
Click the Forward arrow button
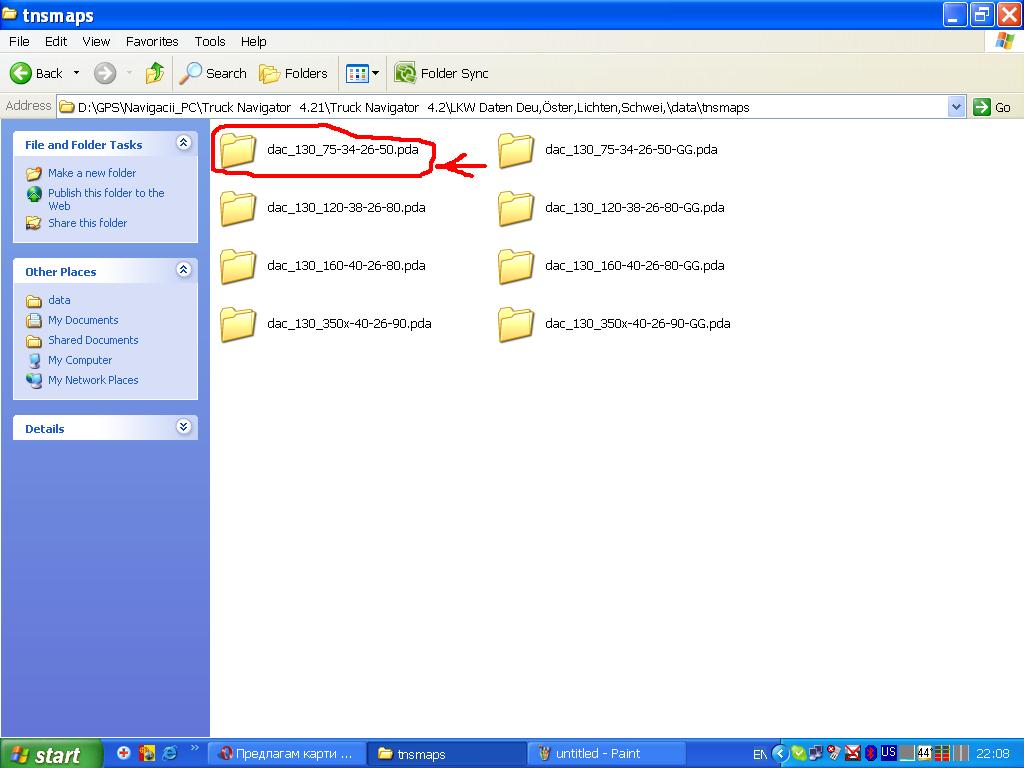click(x=104, y=73)
